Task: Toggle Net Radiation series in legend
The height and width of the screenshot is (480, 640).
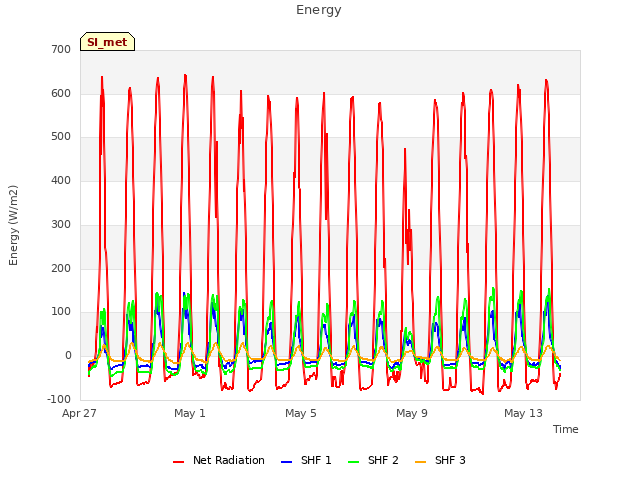Action: pyautogui.click(x=218, y=460)
